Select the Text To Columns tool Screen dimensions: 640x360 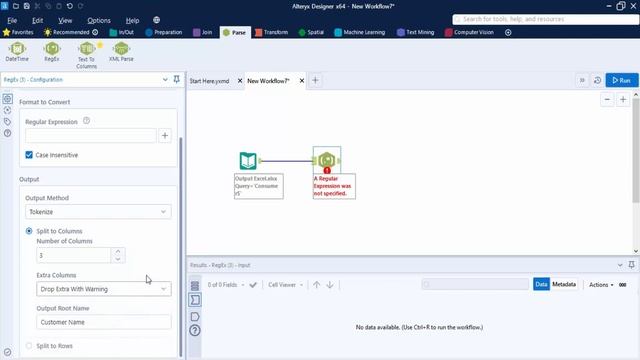pyautogui.click(x=87, y=55)
